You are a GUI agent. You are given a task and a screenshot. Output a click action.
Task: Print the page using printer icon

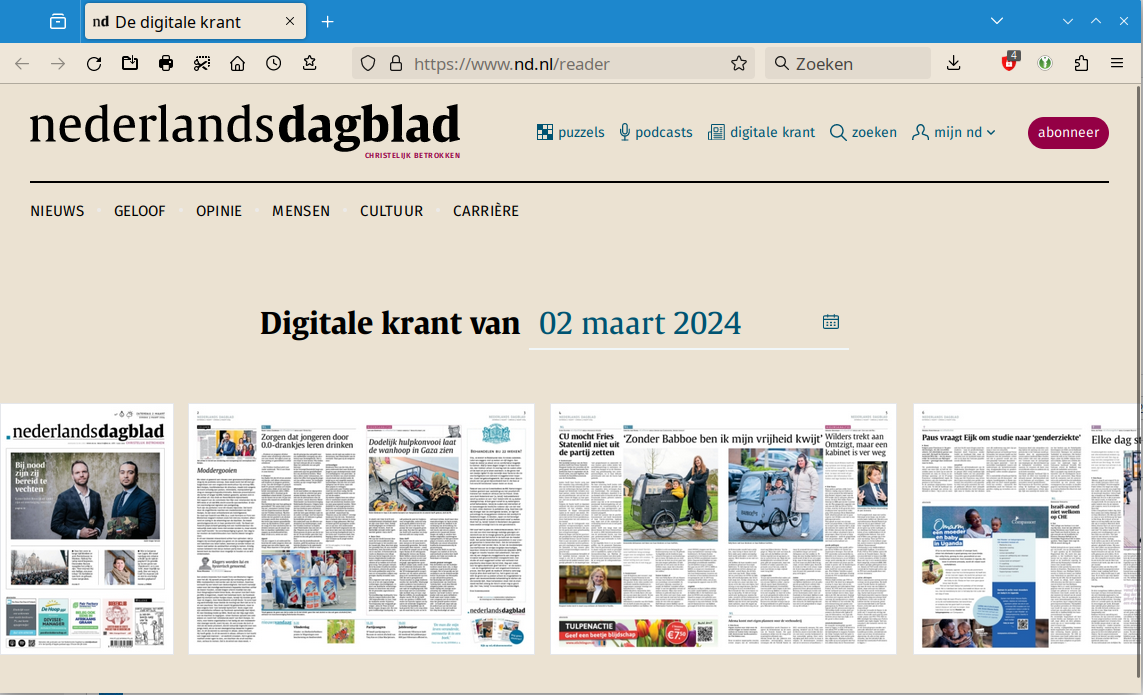click(166, 64)
